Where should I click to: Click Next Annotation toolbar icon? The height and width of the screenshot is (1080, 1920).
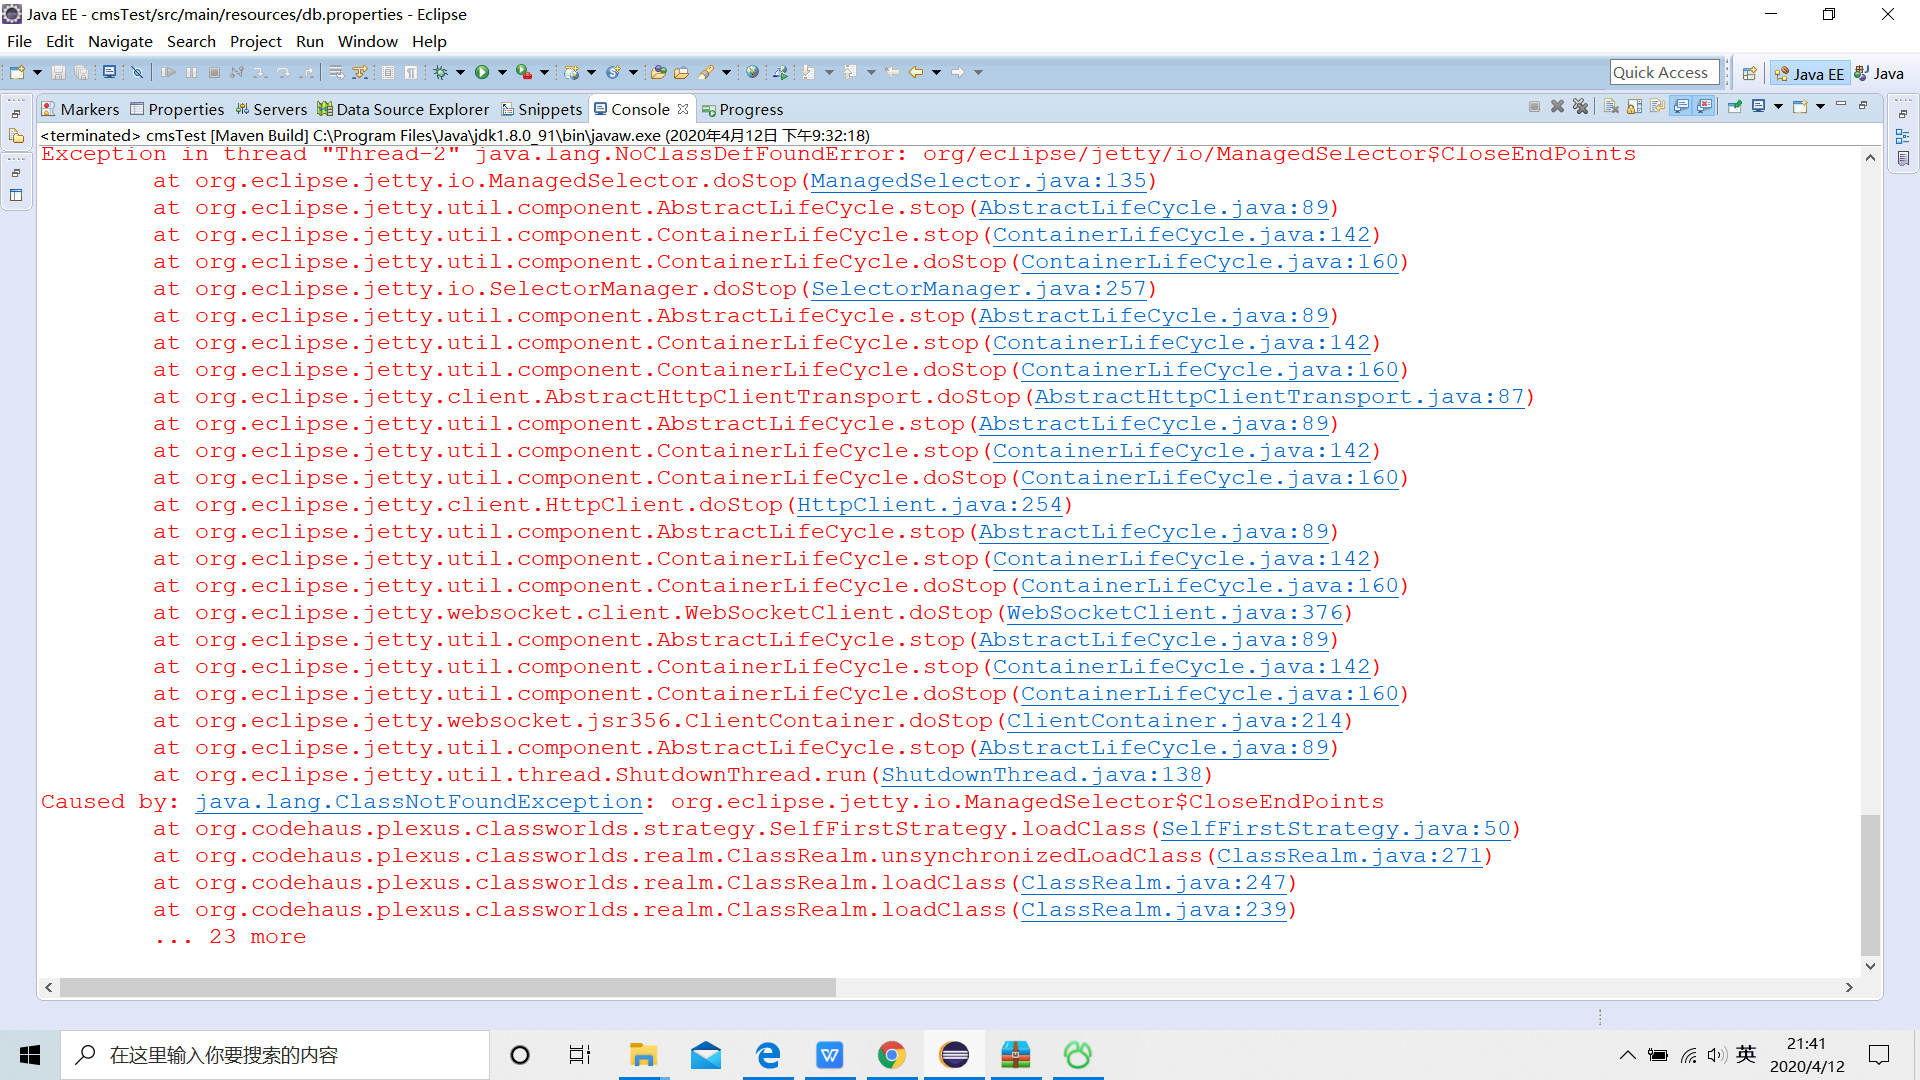pyautogui.click(x=808, y=72)
